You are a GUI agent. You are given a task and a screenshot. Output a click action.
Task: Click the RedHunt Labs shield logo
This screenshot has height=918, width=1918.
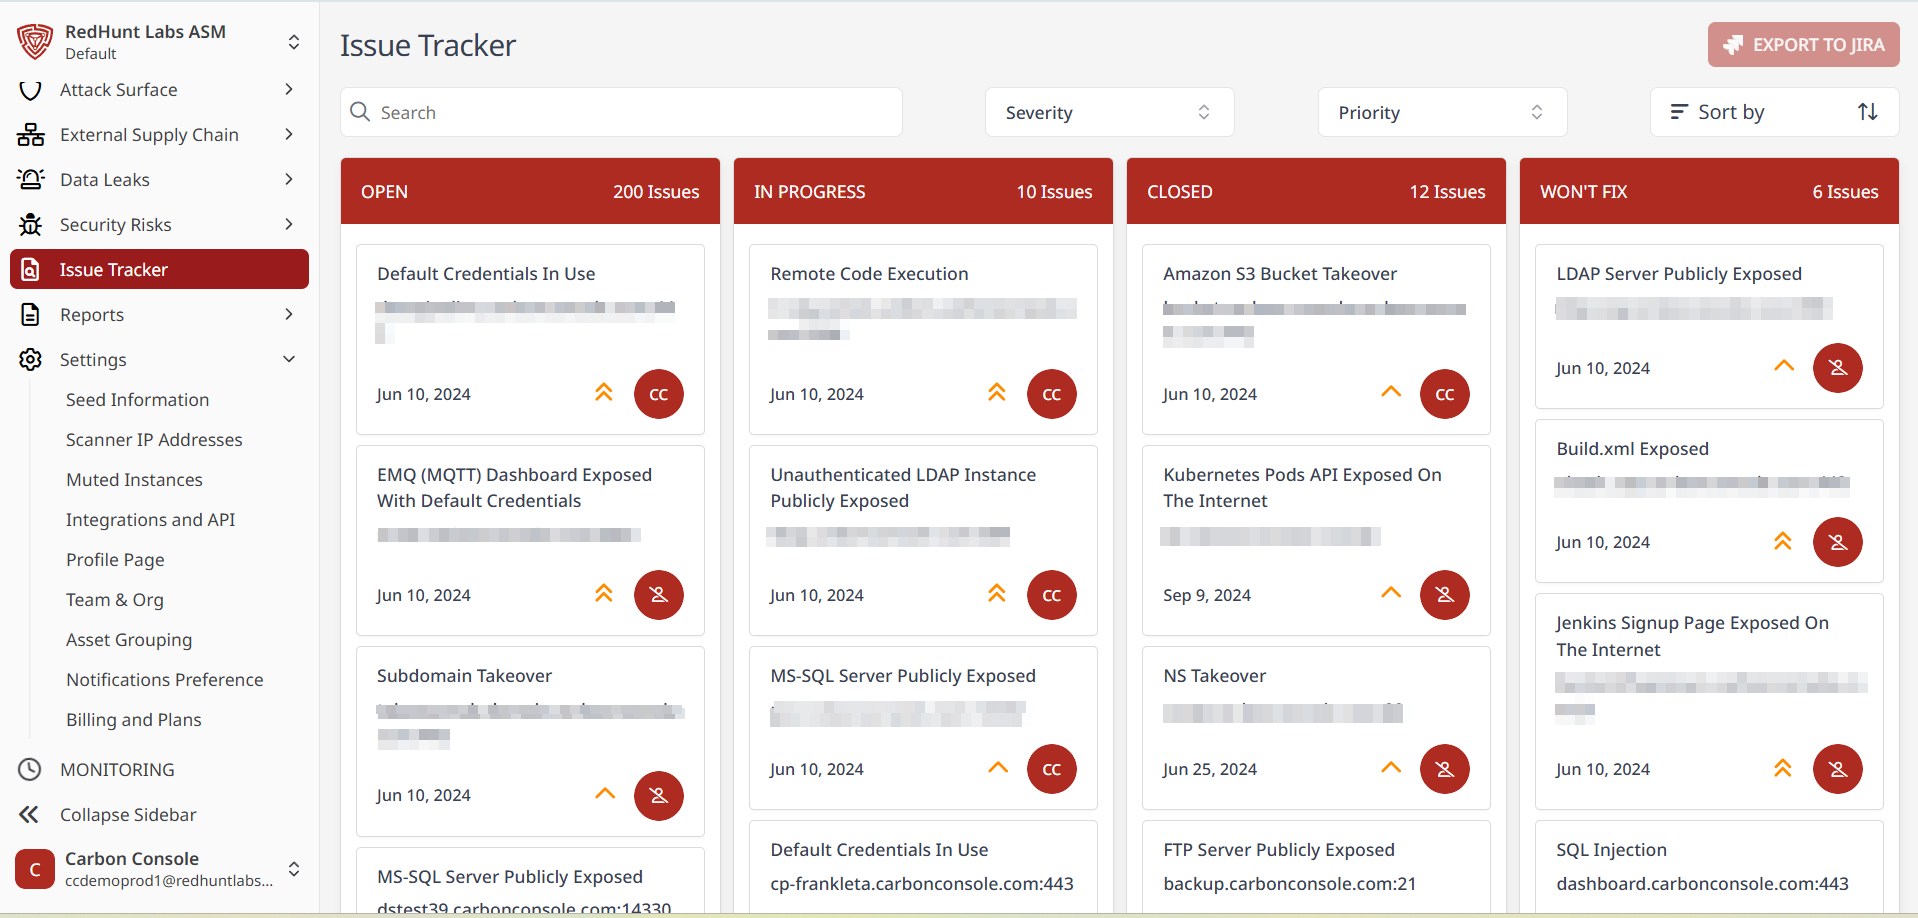click(x=34, y=41)
